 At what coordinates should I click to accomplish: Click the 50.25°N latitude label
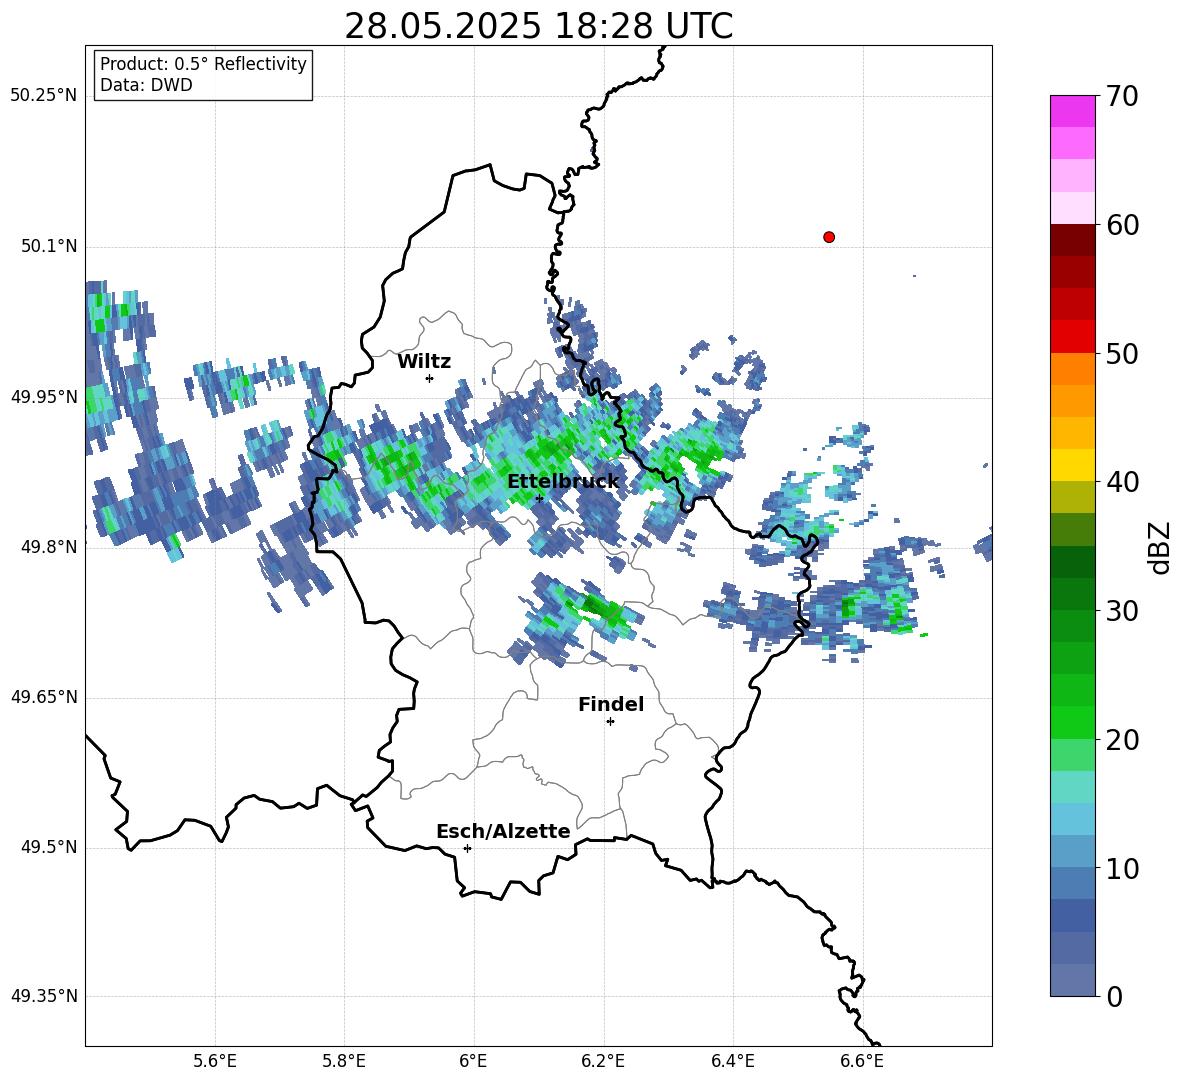[44, 96]
